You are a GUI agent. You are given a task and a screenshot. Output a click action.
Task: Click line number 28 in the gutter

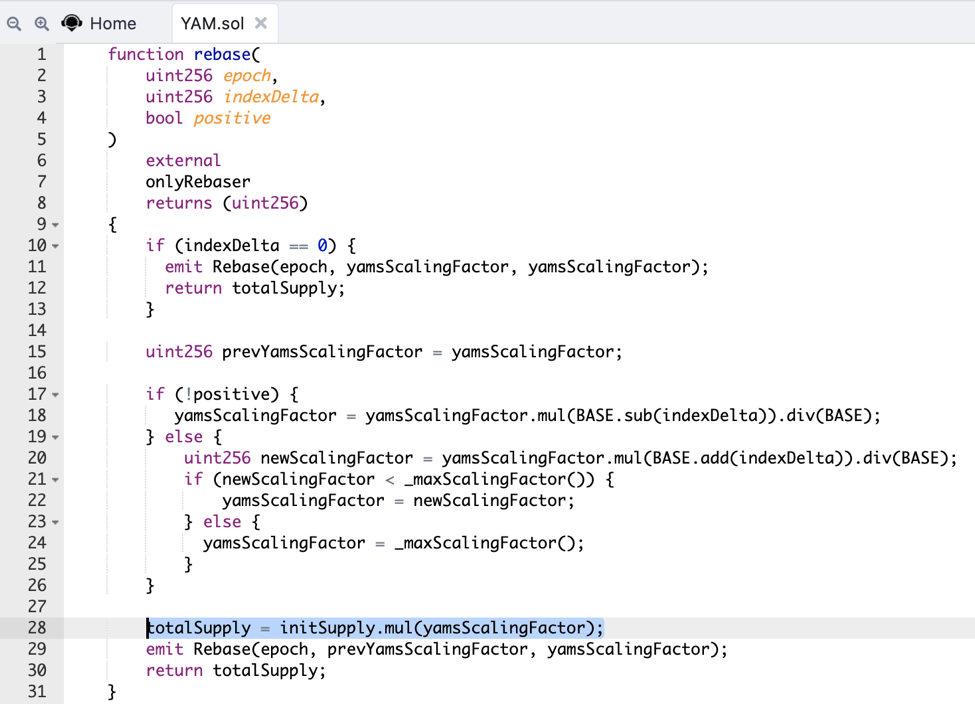(x=37, y=628)
